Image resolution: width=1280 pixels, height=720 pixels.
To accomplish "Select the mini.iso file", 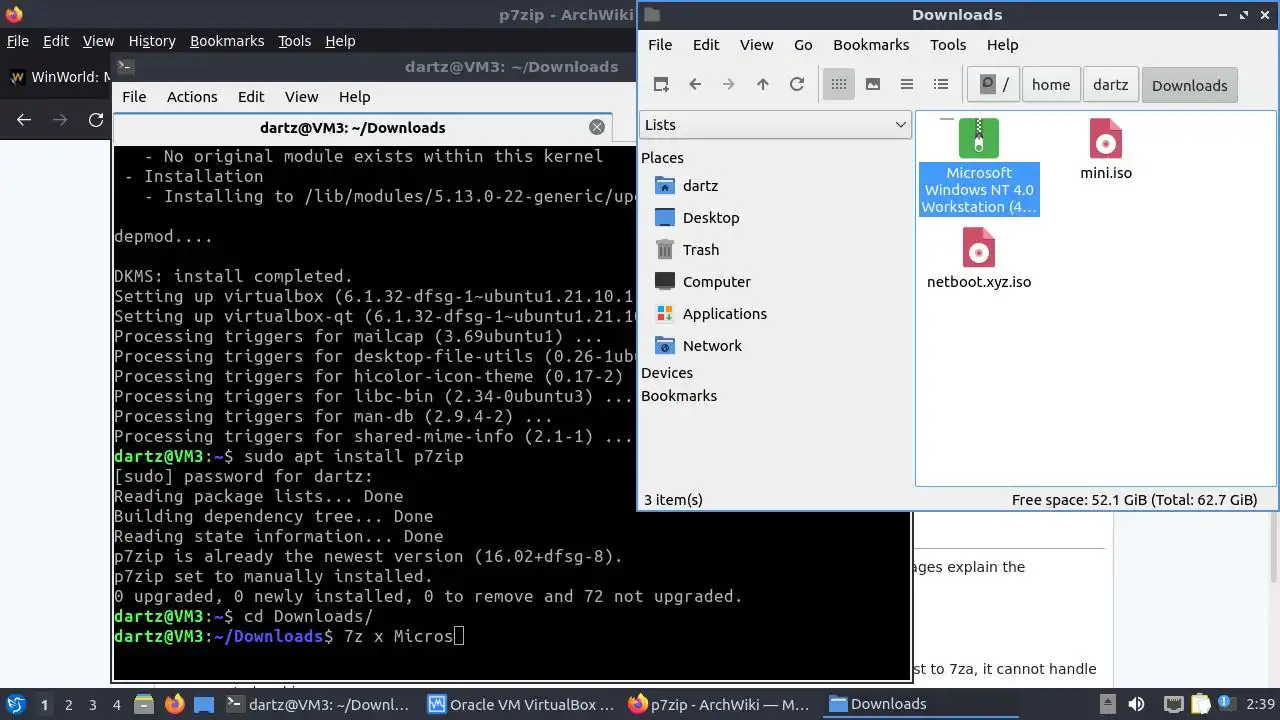I will pyautogui.click(x=1106, y=150).
